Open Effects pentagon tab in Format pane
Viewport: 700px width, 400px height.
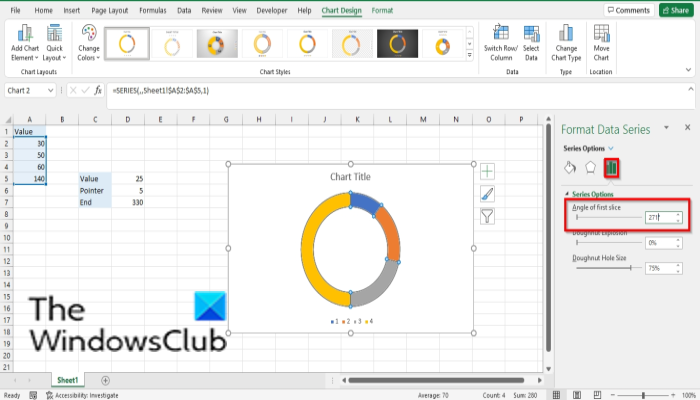(590, 168)
